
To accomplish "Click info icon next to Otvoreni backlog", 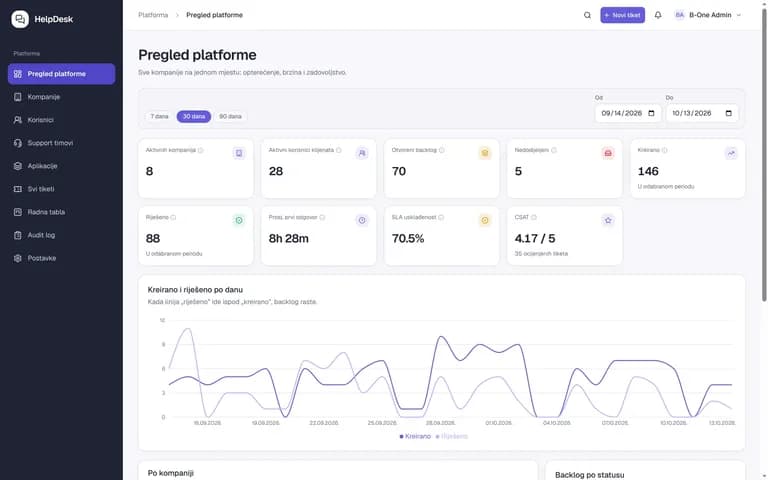I will [442, 150].
